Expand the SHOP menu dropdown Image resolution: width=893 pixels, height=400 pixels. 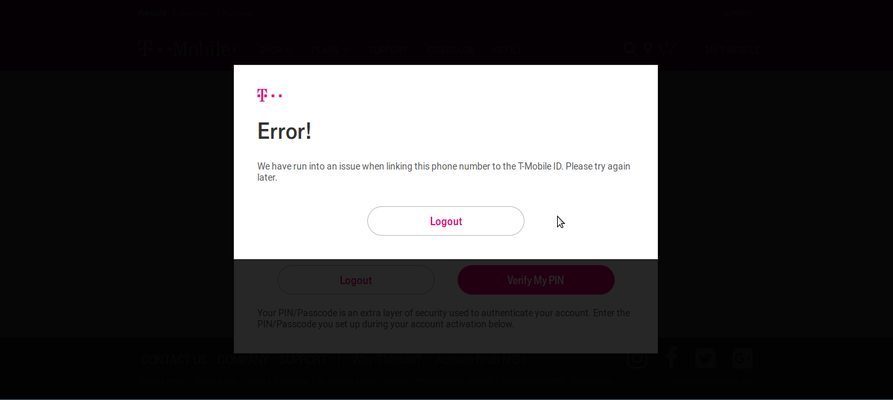(x=275, y=50)
